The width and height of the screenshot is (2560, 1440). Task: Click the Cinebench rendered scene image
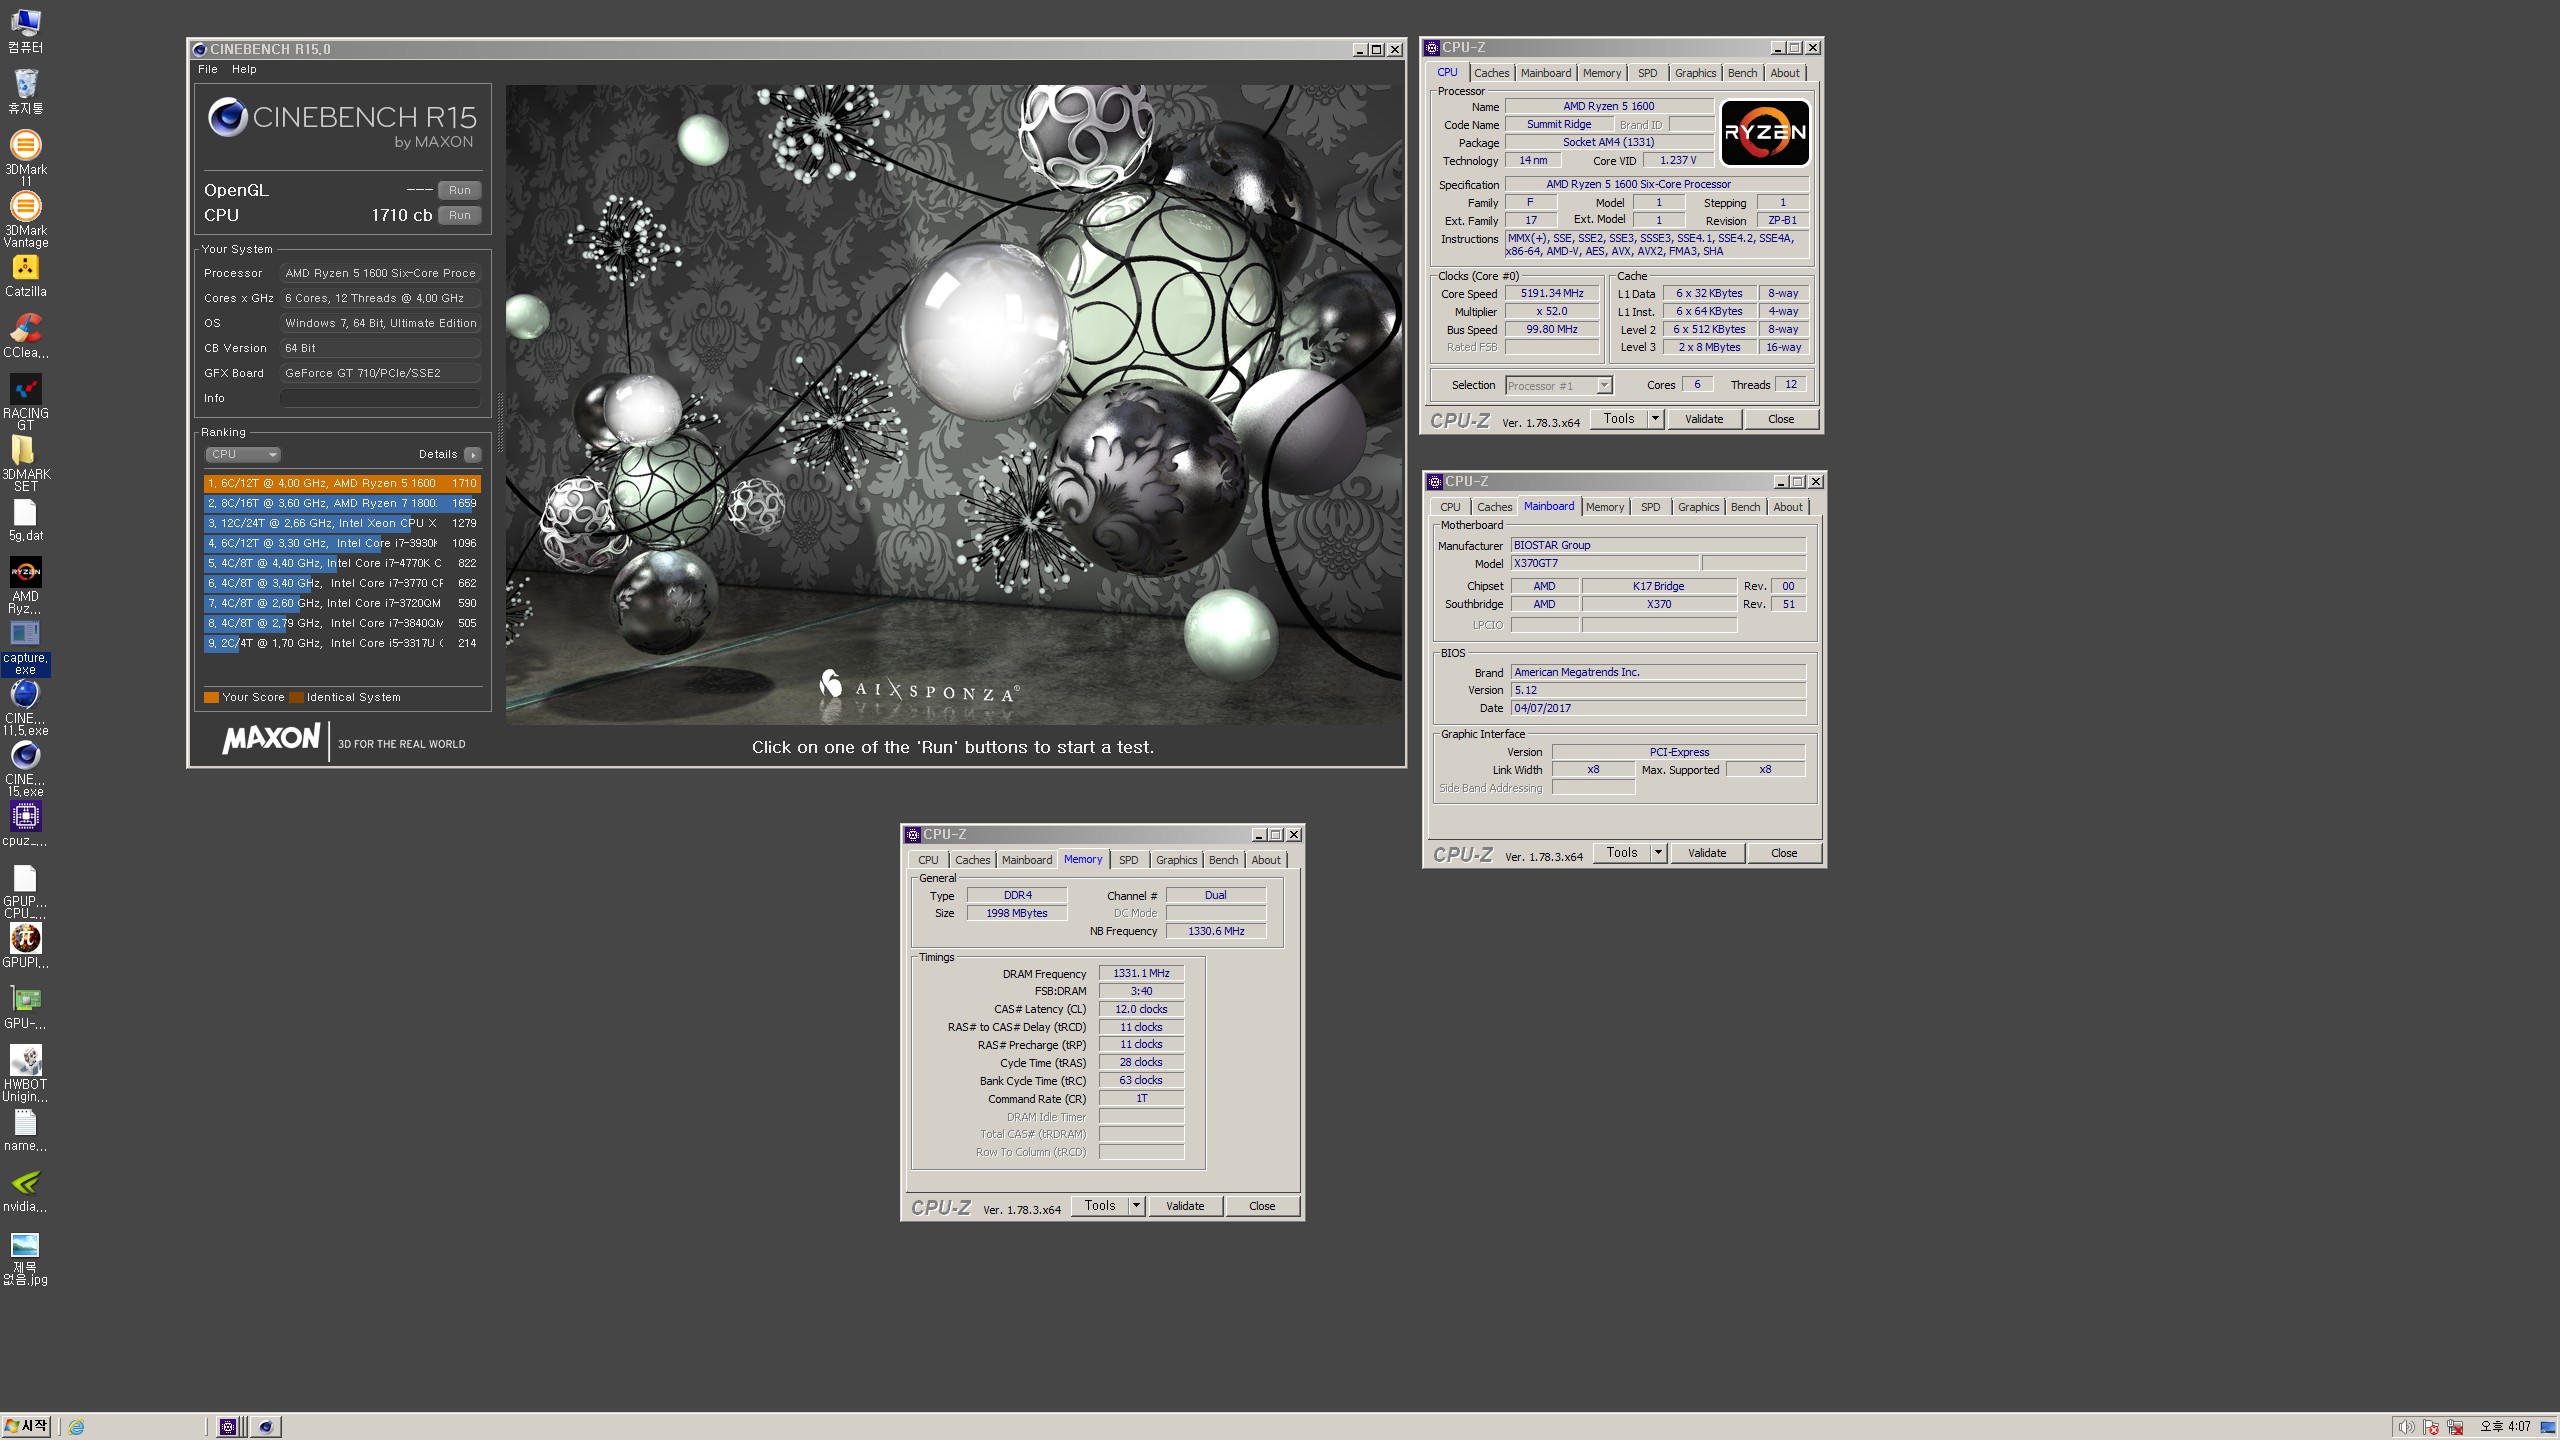click(954, 404)
